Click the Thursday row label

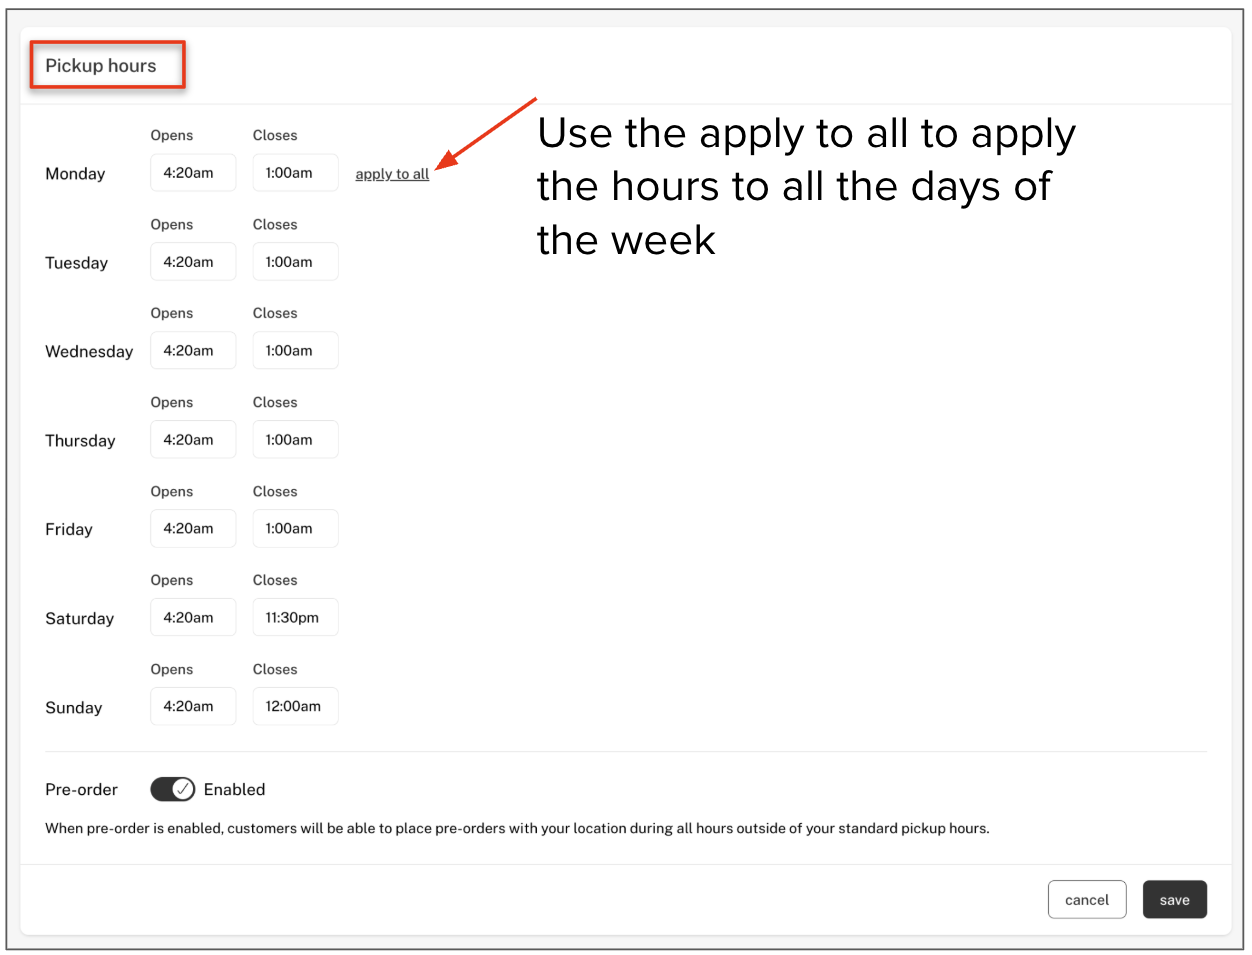click(80, 441)
